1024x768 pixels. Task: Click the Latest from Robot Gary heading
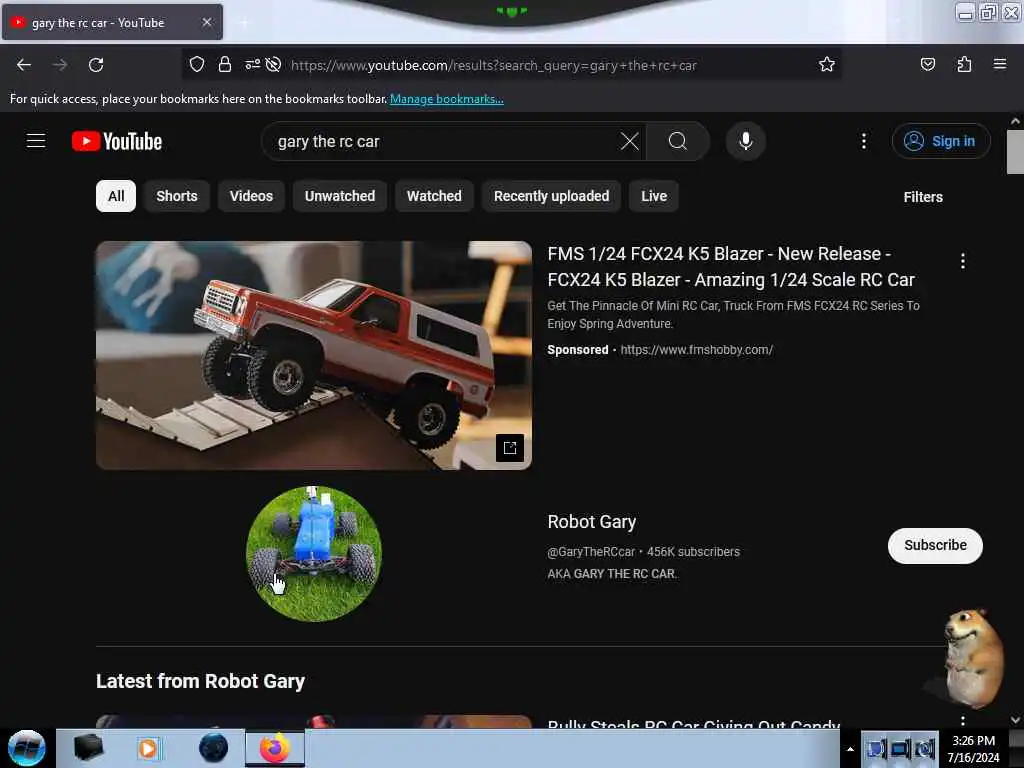200,681
